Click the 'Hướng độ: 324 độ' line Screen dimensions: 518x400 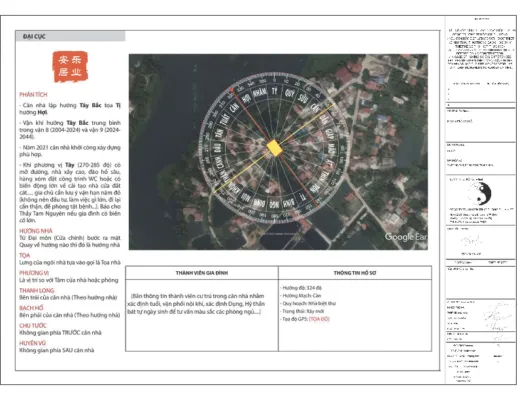click(x=302, y=288)
